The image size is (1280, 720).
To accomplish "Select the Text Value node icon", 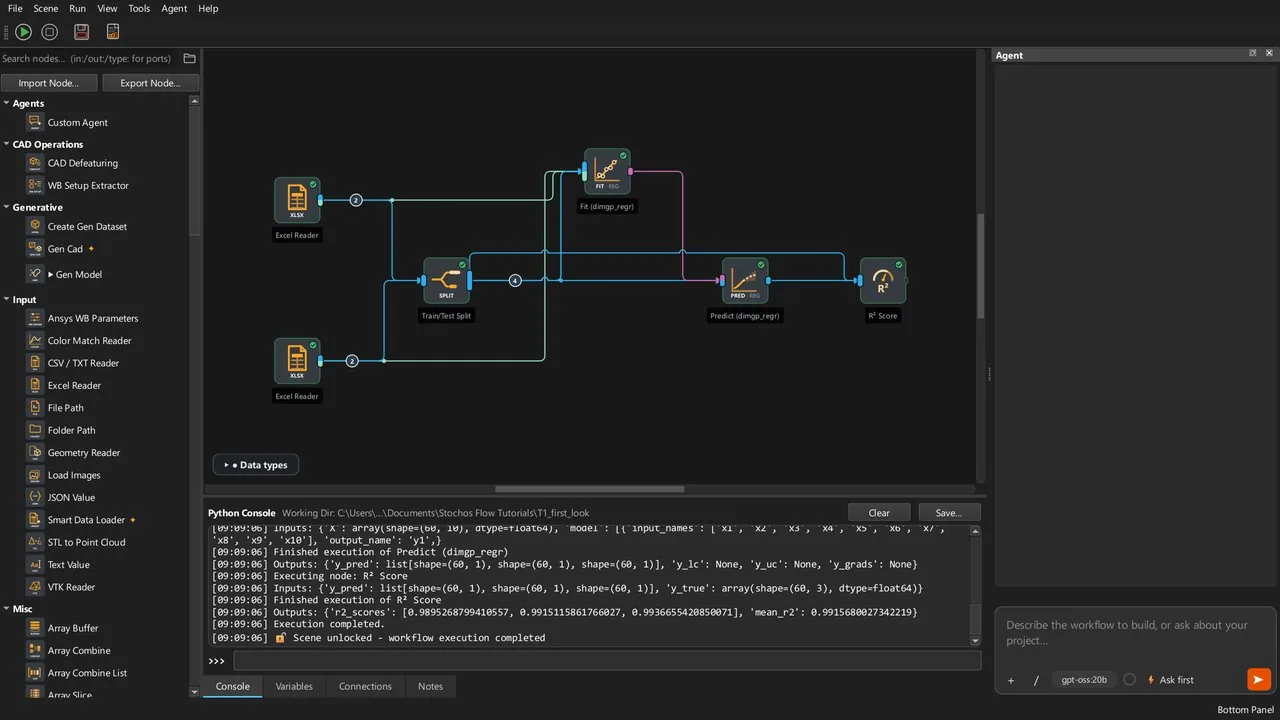I will pyautogui.click(x=35, y=565).
